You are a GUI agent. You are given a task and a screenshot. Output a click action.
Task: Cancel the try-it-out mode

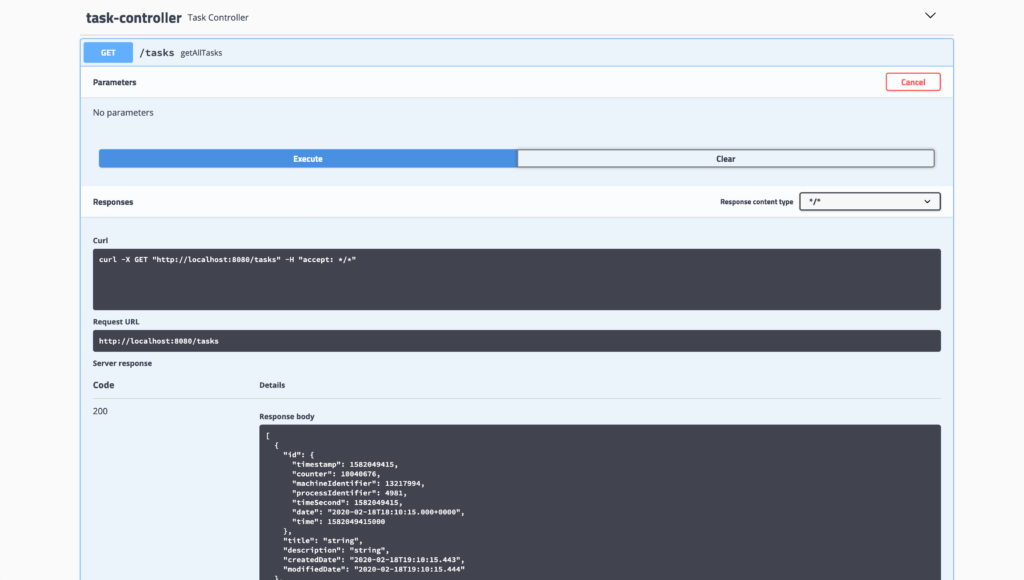point(912,82)
